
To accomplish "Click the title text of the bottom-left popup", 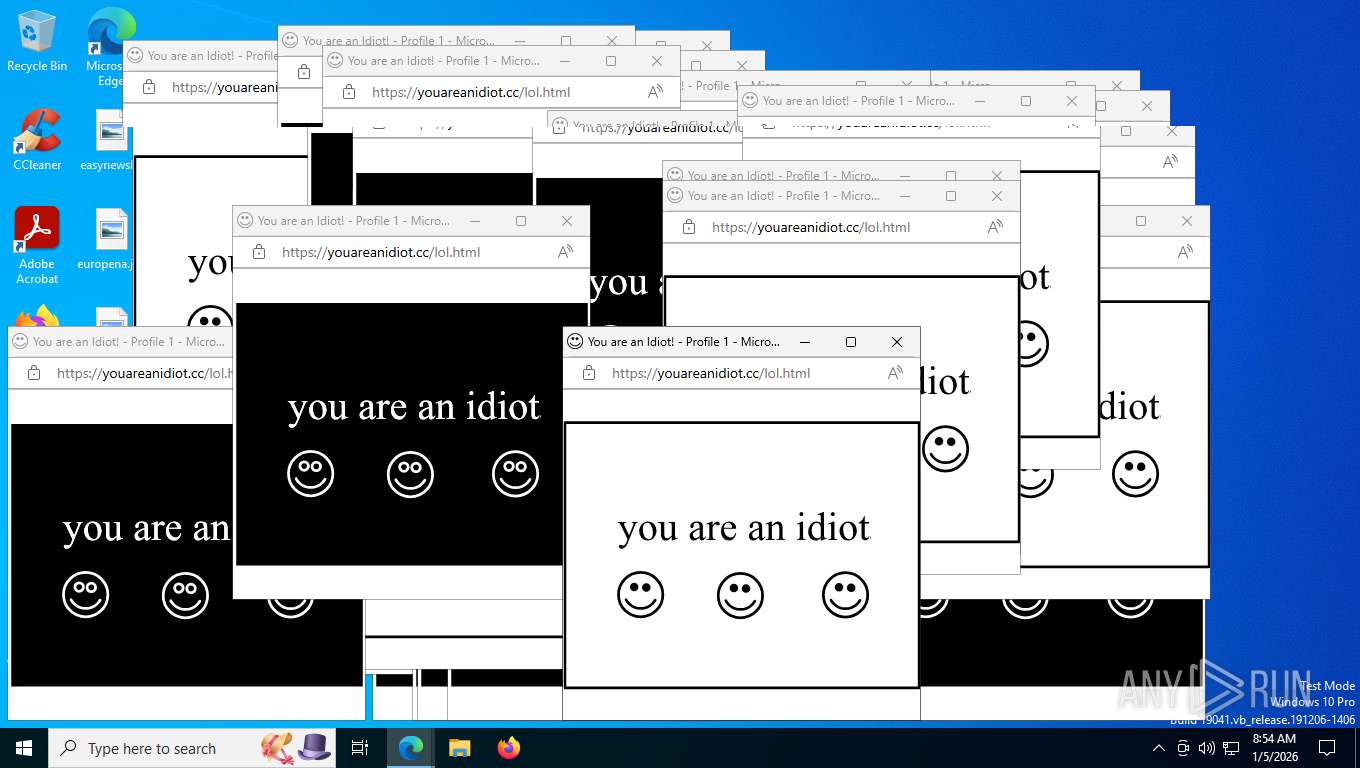I will point(129,341).
